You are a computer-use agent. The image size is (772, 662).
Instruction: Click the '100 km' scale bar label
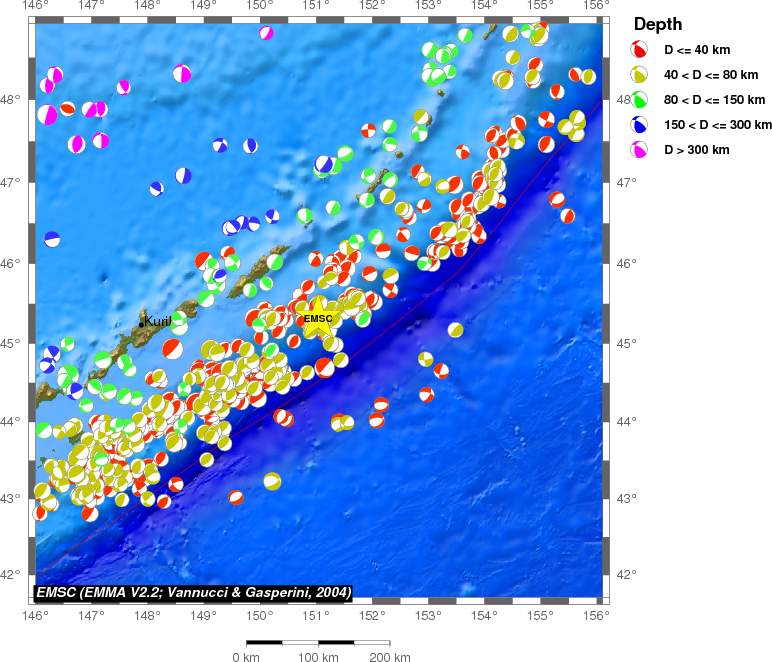click(x=317, y=657)
